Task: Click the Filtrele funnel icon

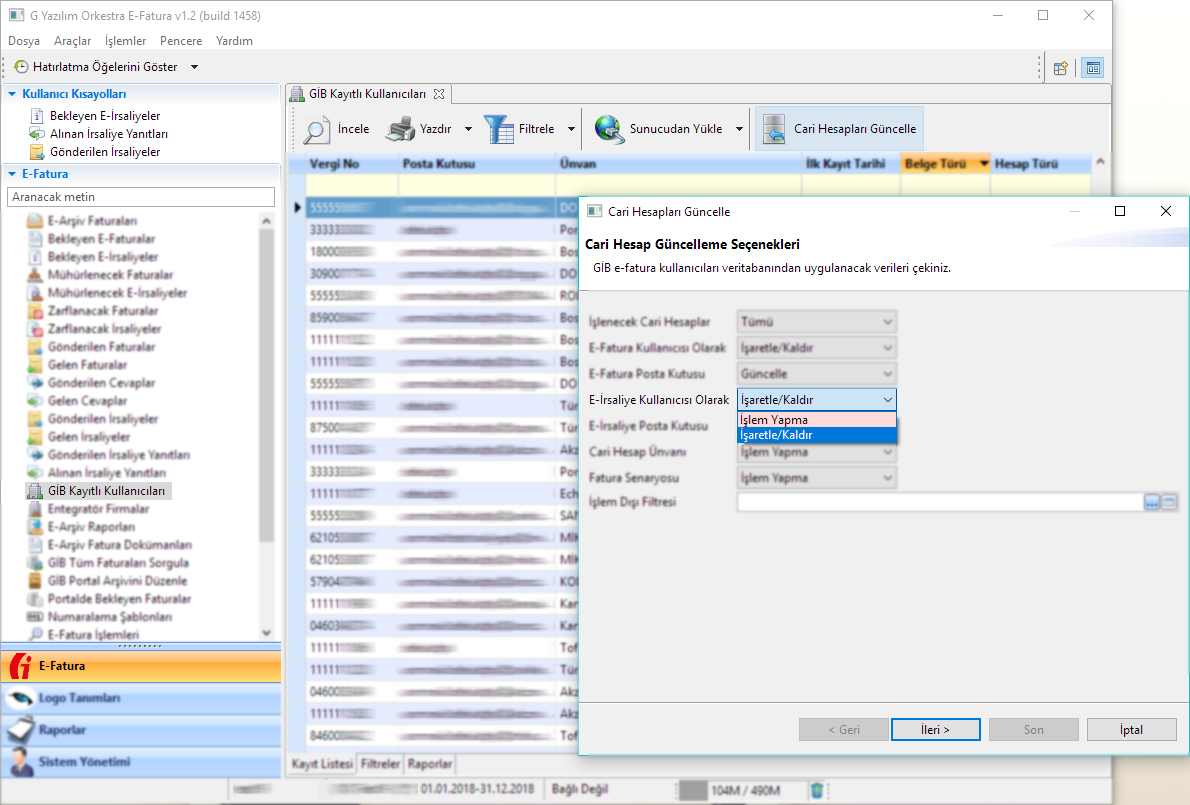Action: pos(498,130)
